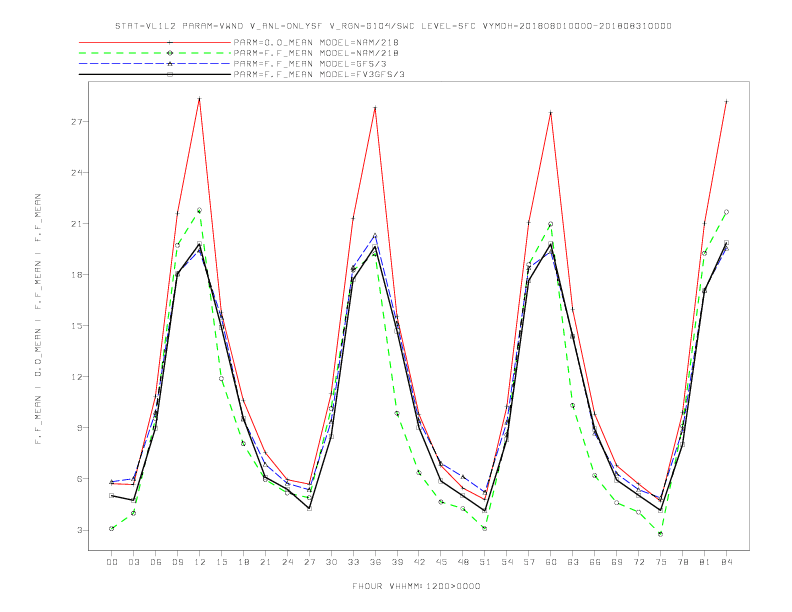792x612 pixels.
Task: Click x-axis tick label 12
Action: 200,562
